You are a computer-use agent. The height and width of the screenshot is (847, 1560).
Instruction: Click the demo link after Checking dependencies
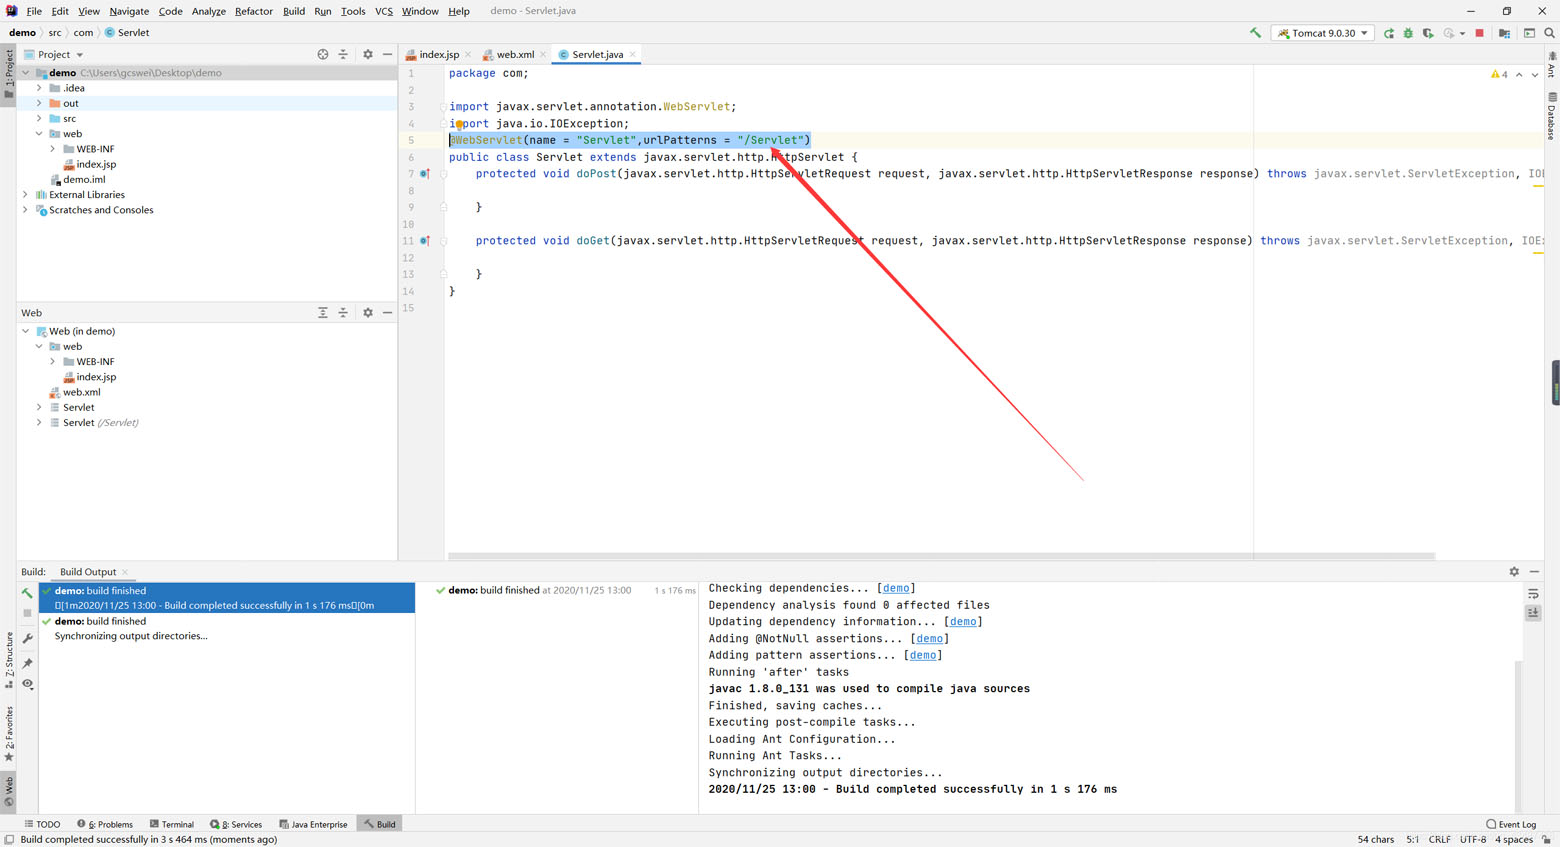click(896, 588)
